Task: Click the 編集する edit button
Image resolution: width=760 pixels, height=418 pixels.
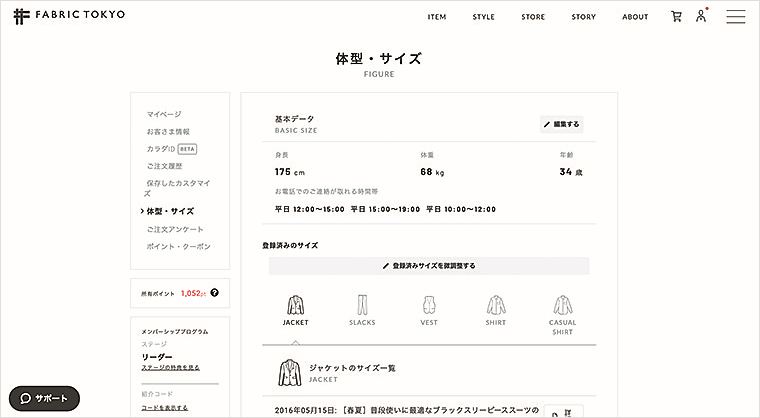Action: tap(561, 124)
